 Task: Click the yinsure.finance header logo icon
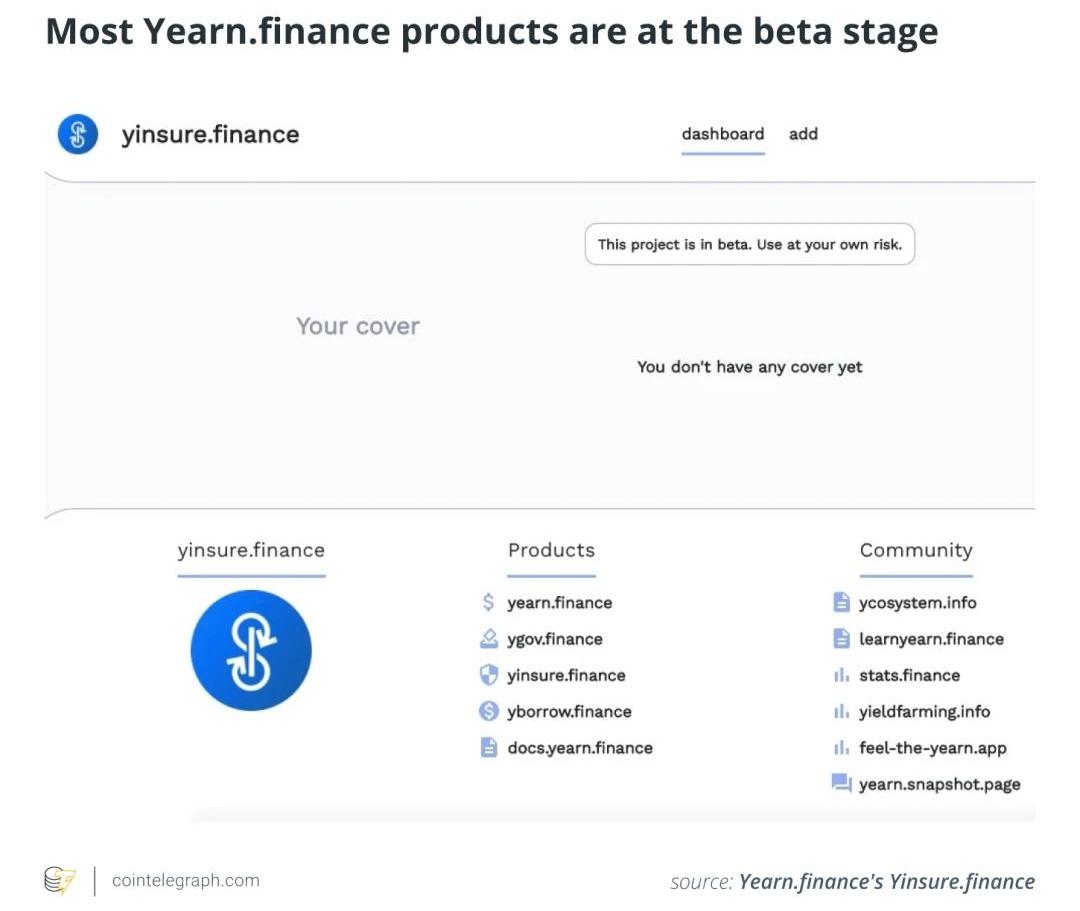(78, 134)
